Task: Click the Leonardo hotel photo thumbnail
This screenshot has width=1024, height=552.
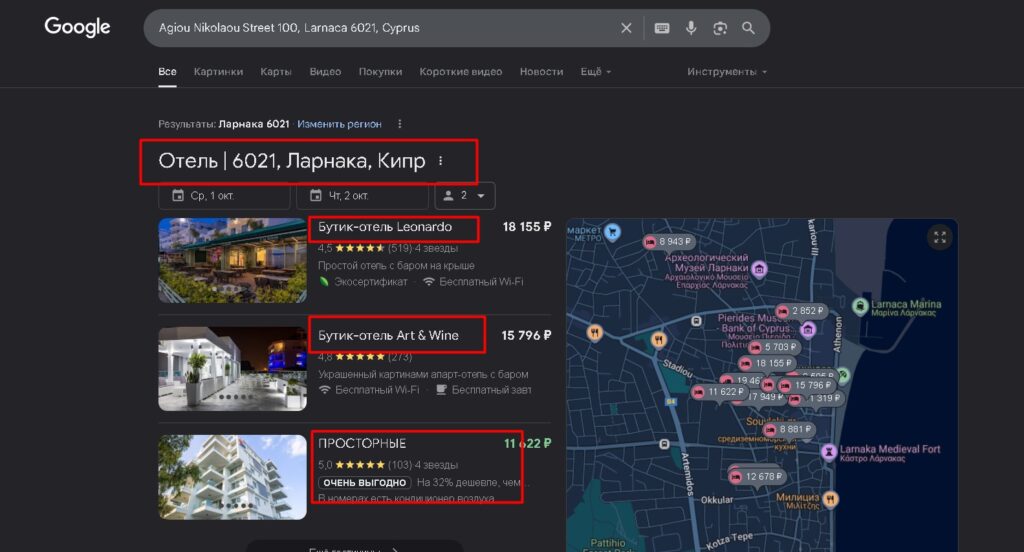Action: point(232,260)
